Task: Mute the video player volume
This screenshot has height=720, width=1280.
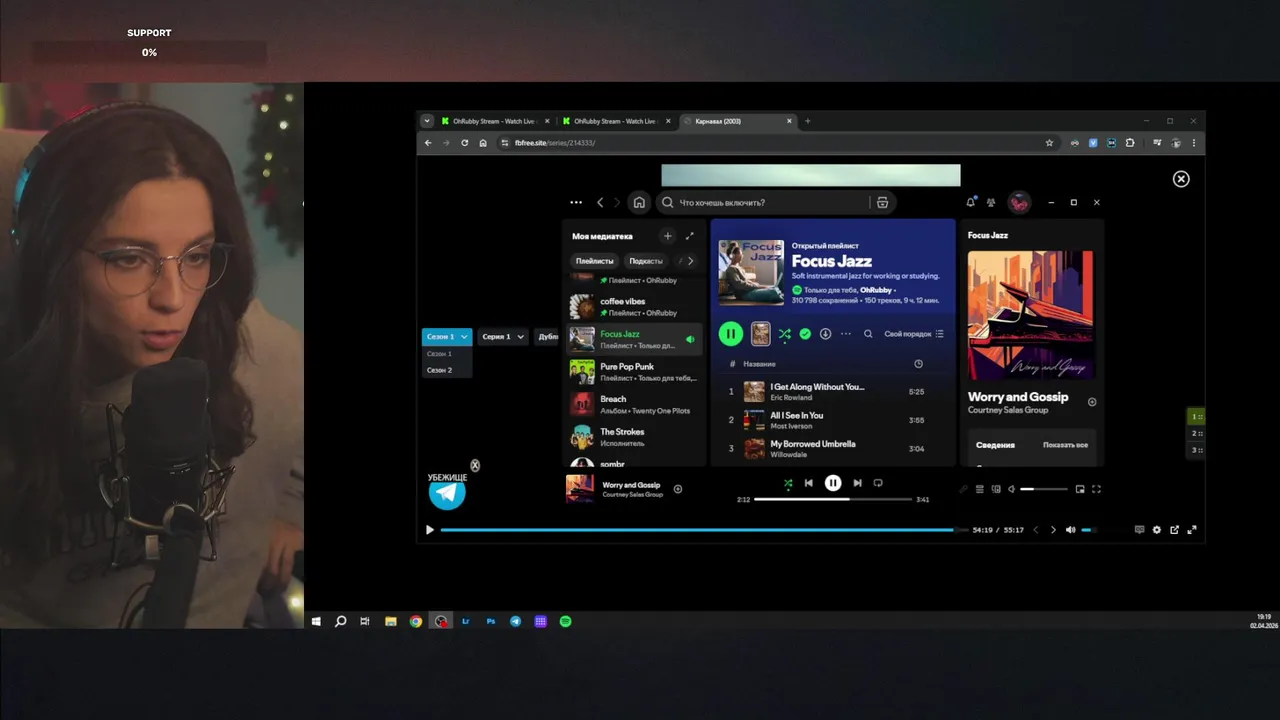Action: click(1070, 530)
